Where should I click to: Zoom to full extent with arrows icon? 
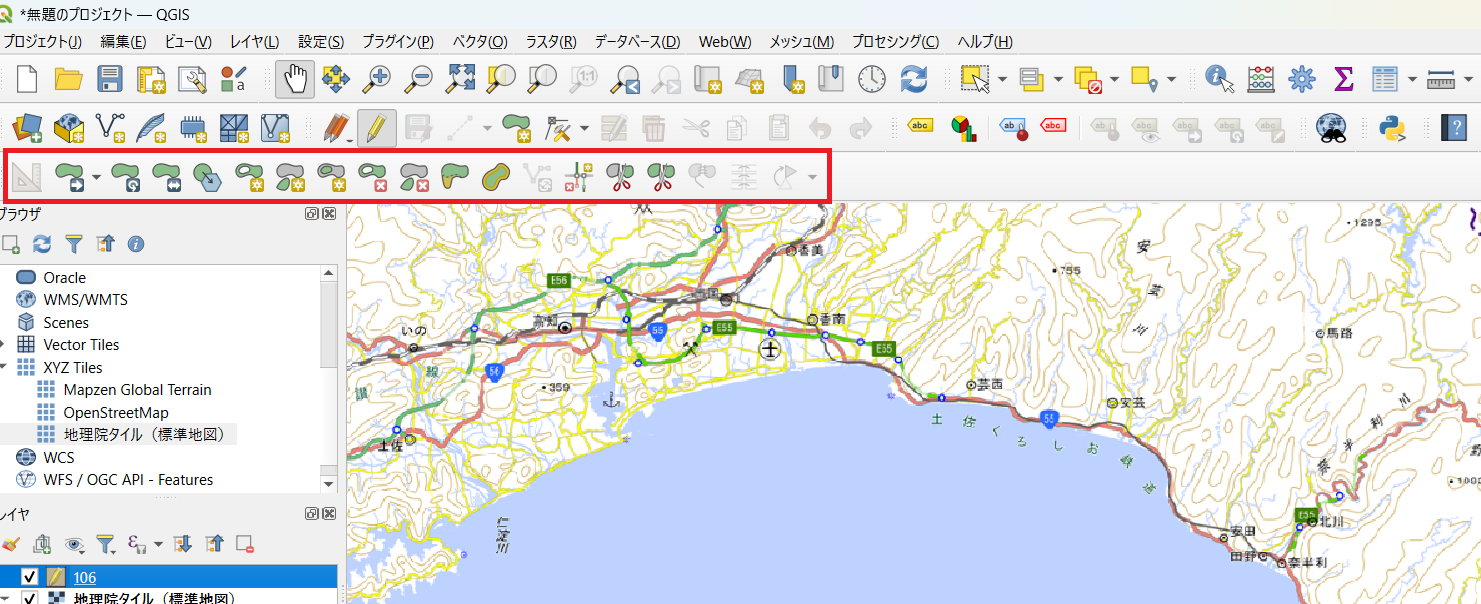[x=460, y=79]
